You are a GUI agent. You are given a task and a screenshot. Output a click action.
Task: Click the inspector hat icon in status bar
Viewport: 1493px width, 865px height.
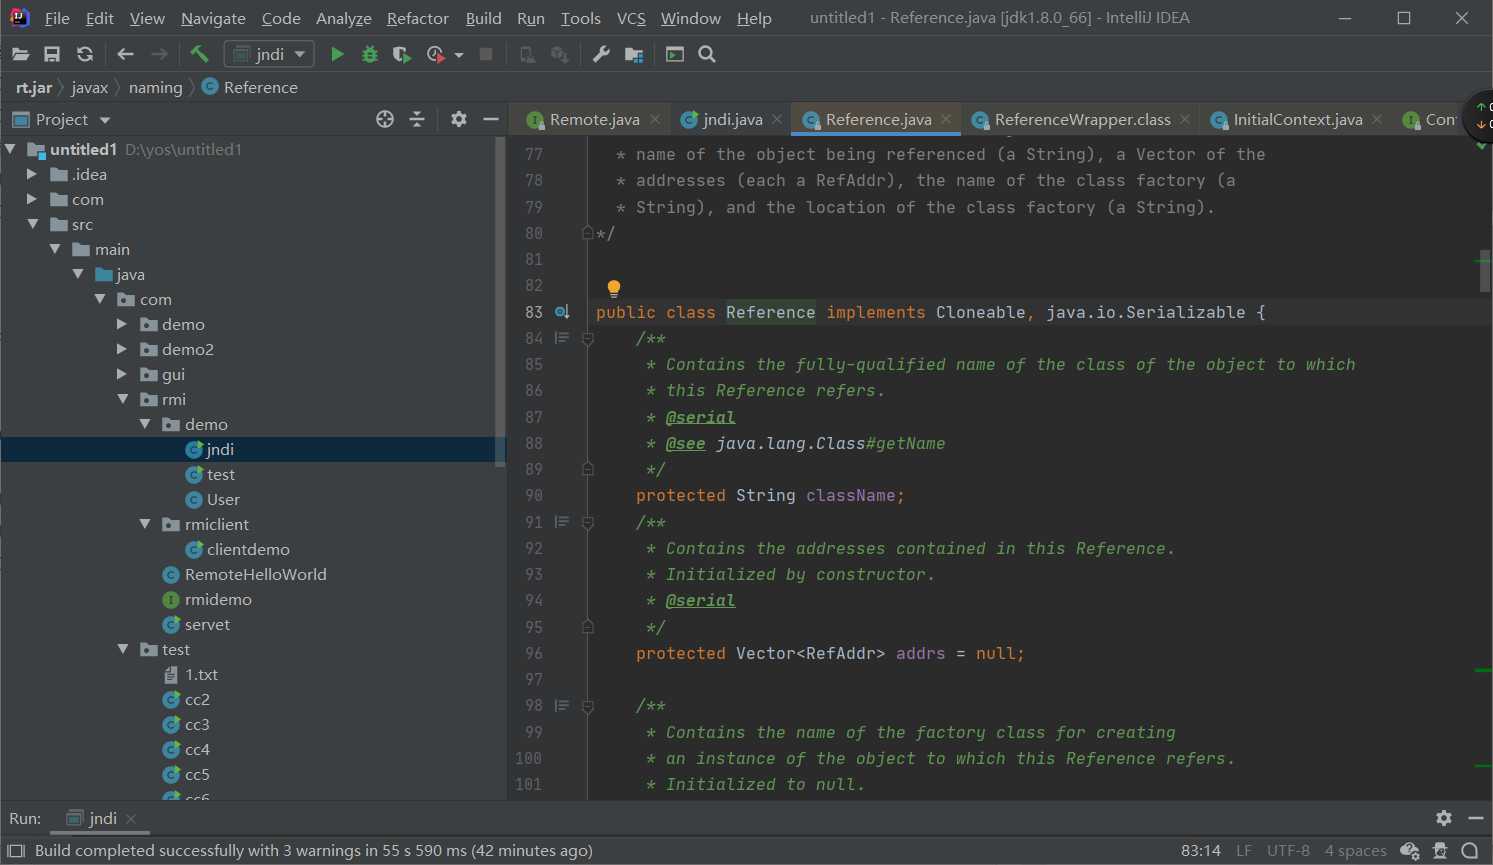[x=1440, y=851]
